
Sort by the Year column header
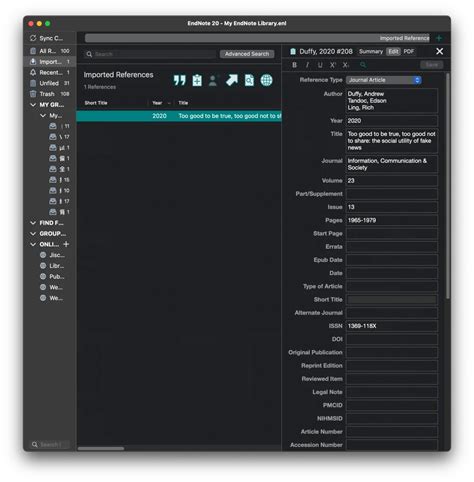pyautogui.click(x=157, y=103)
